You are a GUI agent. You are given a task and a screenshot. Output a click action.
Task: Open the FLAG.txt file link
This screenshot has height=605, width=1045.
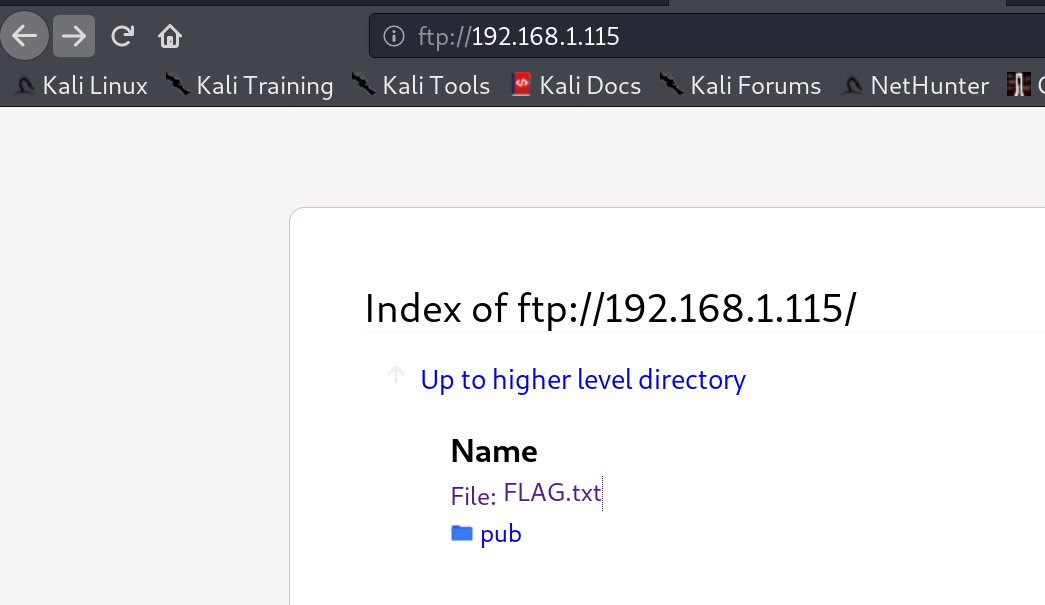[552, 493]
